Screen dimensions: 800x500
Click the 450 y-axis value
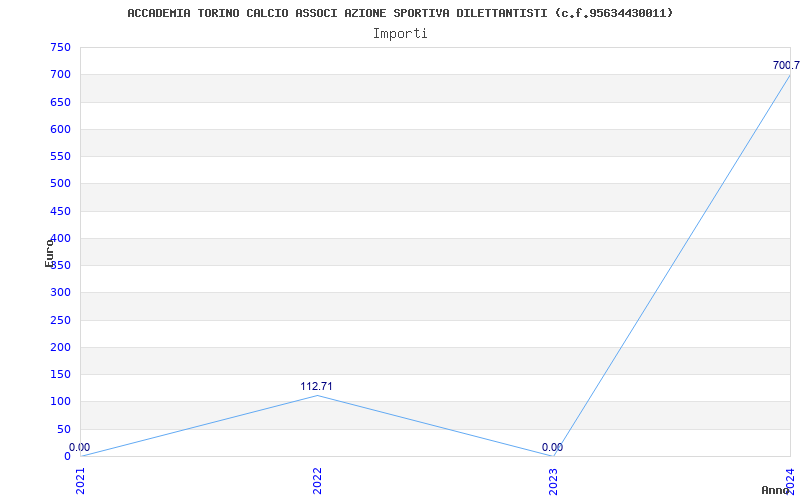60,211
